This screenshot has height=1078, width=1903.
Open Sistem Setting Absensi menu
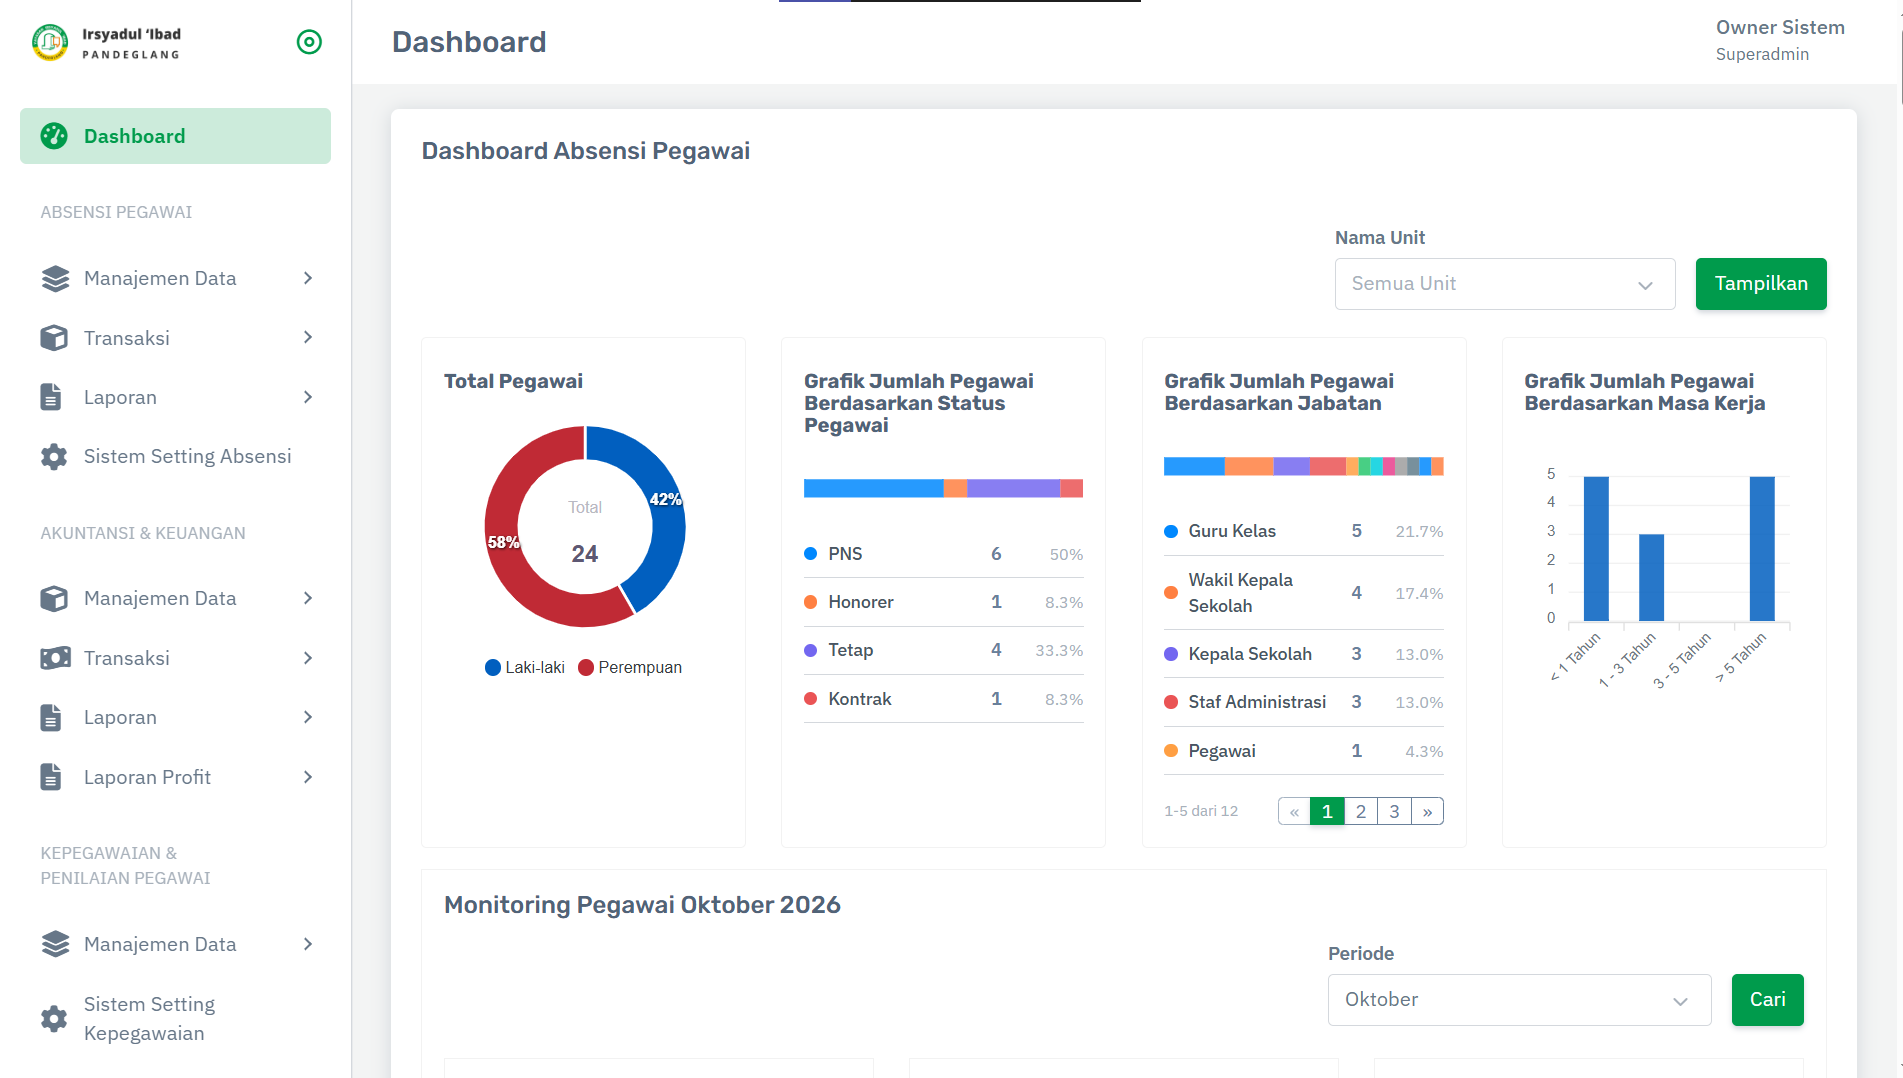click(x=175, y=457)
